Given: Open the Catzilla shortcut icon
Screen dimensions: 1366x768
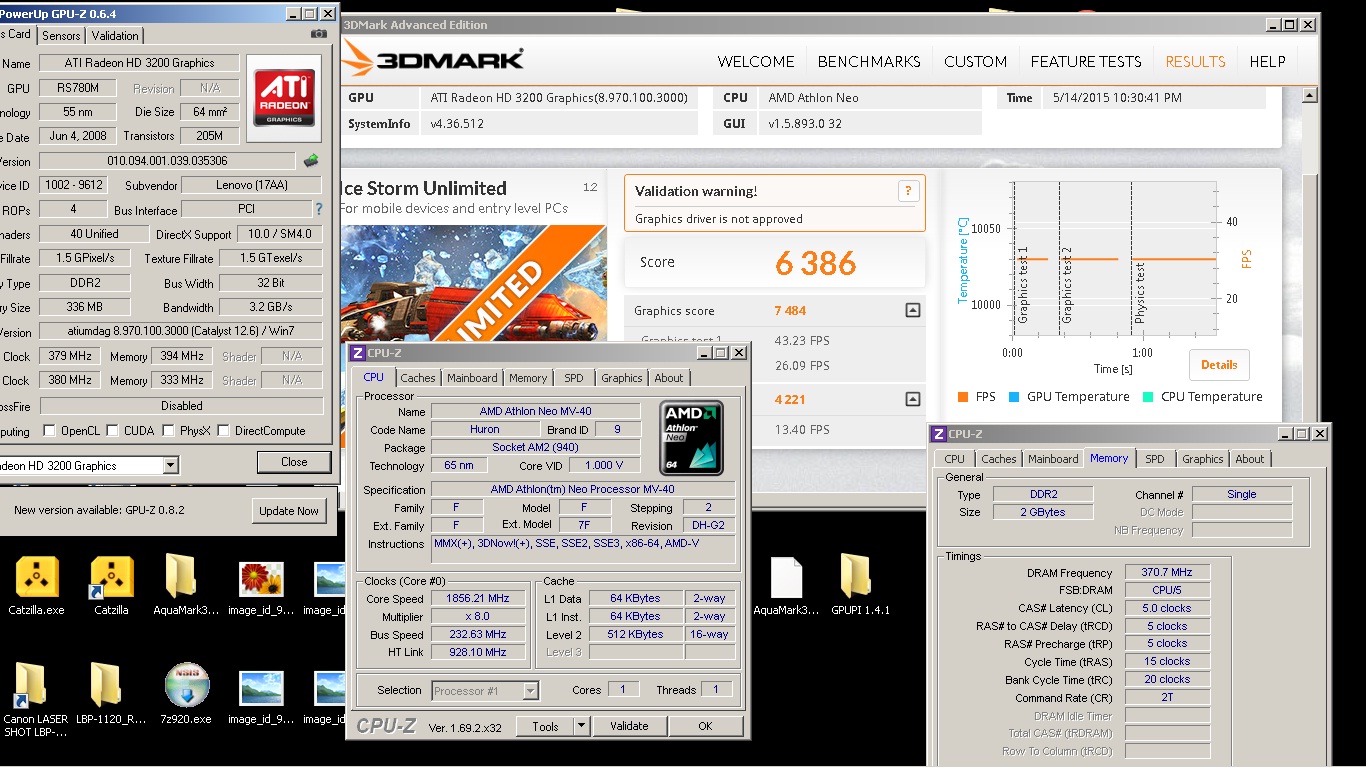Looking at the screenshot, I should pos(112,577).
